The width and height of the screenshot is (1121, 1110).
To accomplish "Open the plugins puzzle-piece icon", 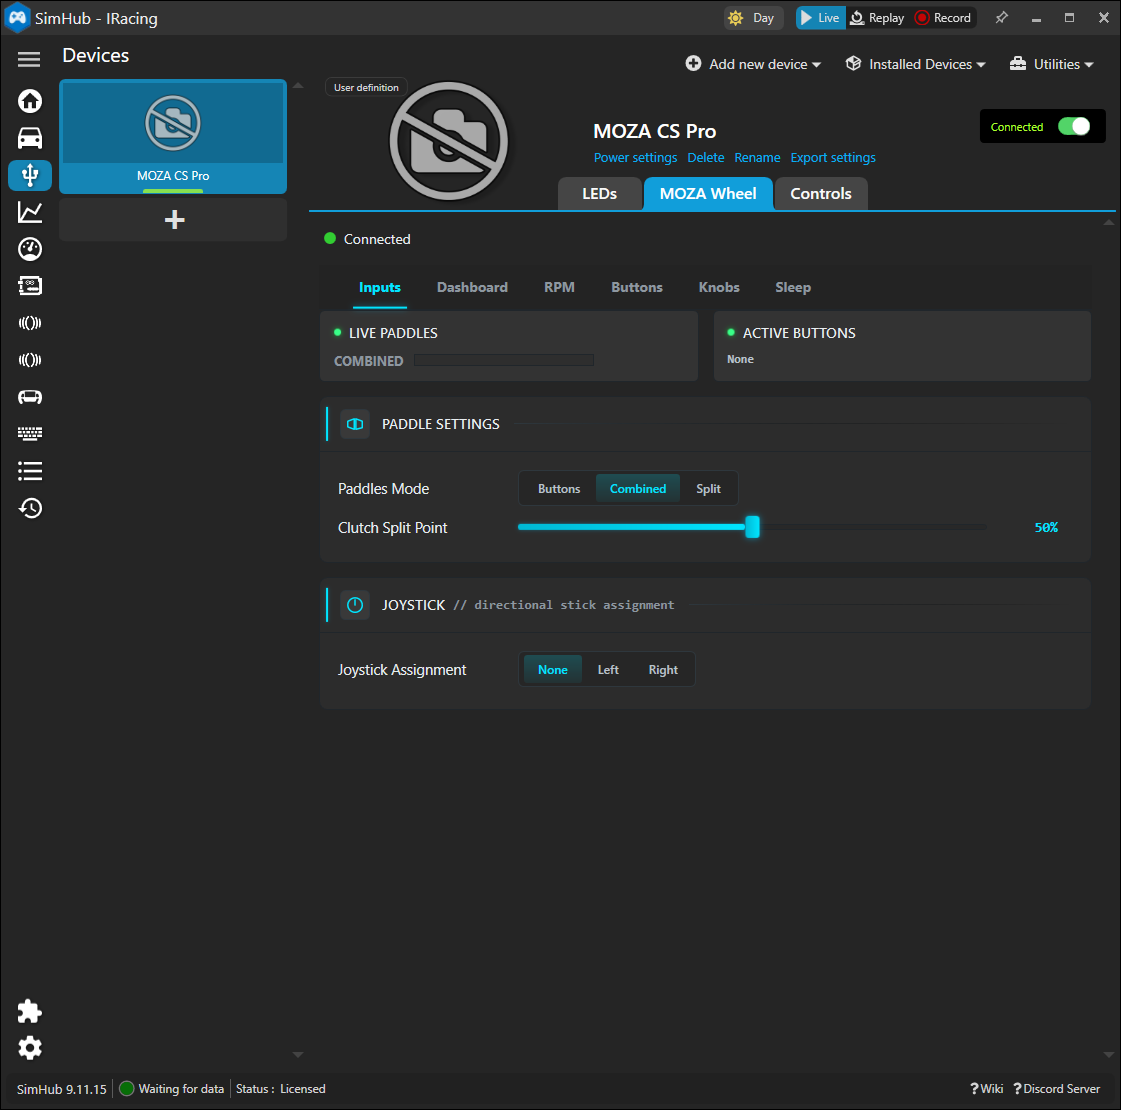I will tap(29, 1011).
